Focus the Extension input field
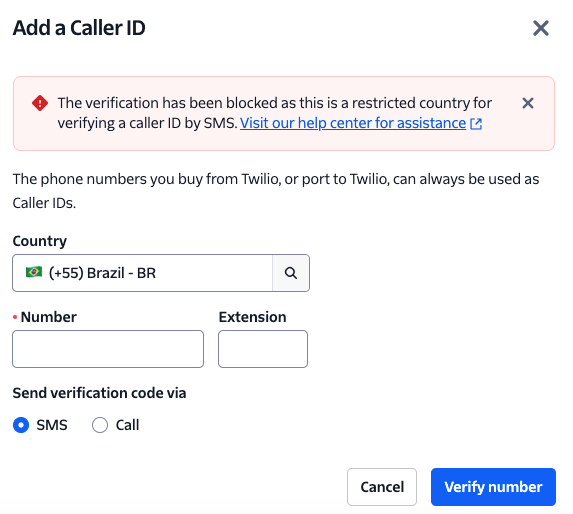This screenshot has width=573, height=514. (x=263, y=349)
